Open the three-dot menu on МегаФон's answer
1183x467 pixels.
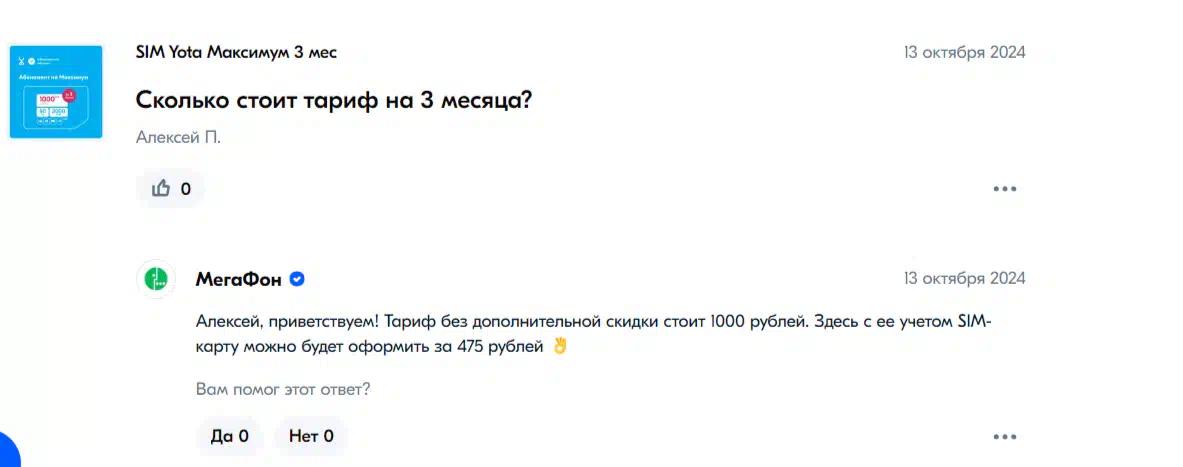(1004, 436)
